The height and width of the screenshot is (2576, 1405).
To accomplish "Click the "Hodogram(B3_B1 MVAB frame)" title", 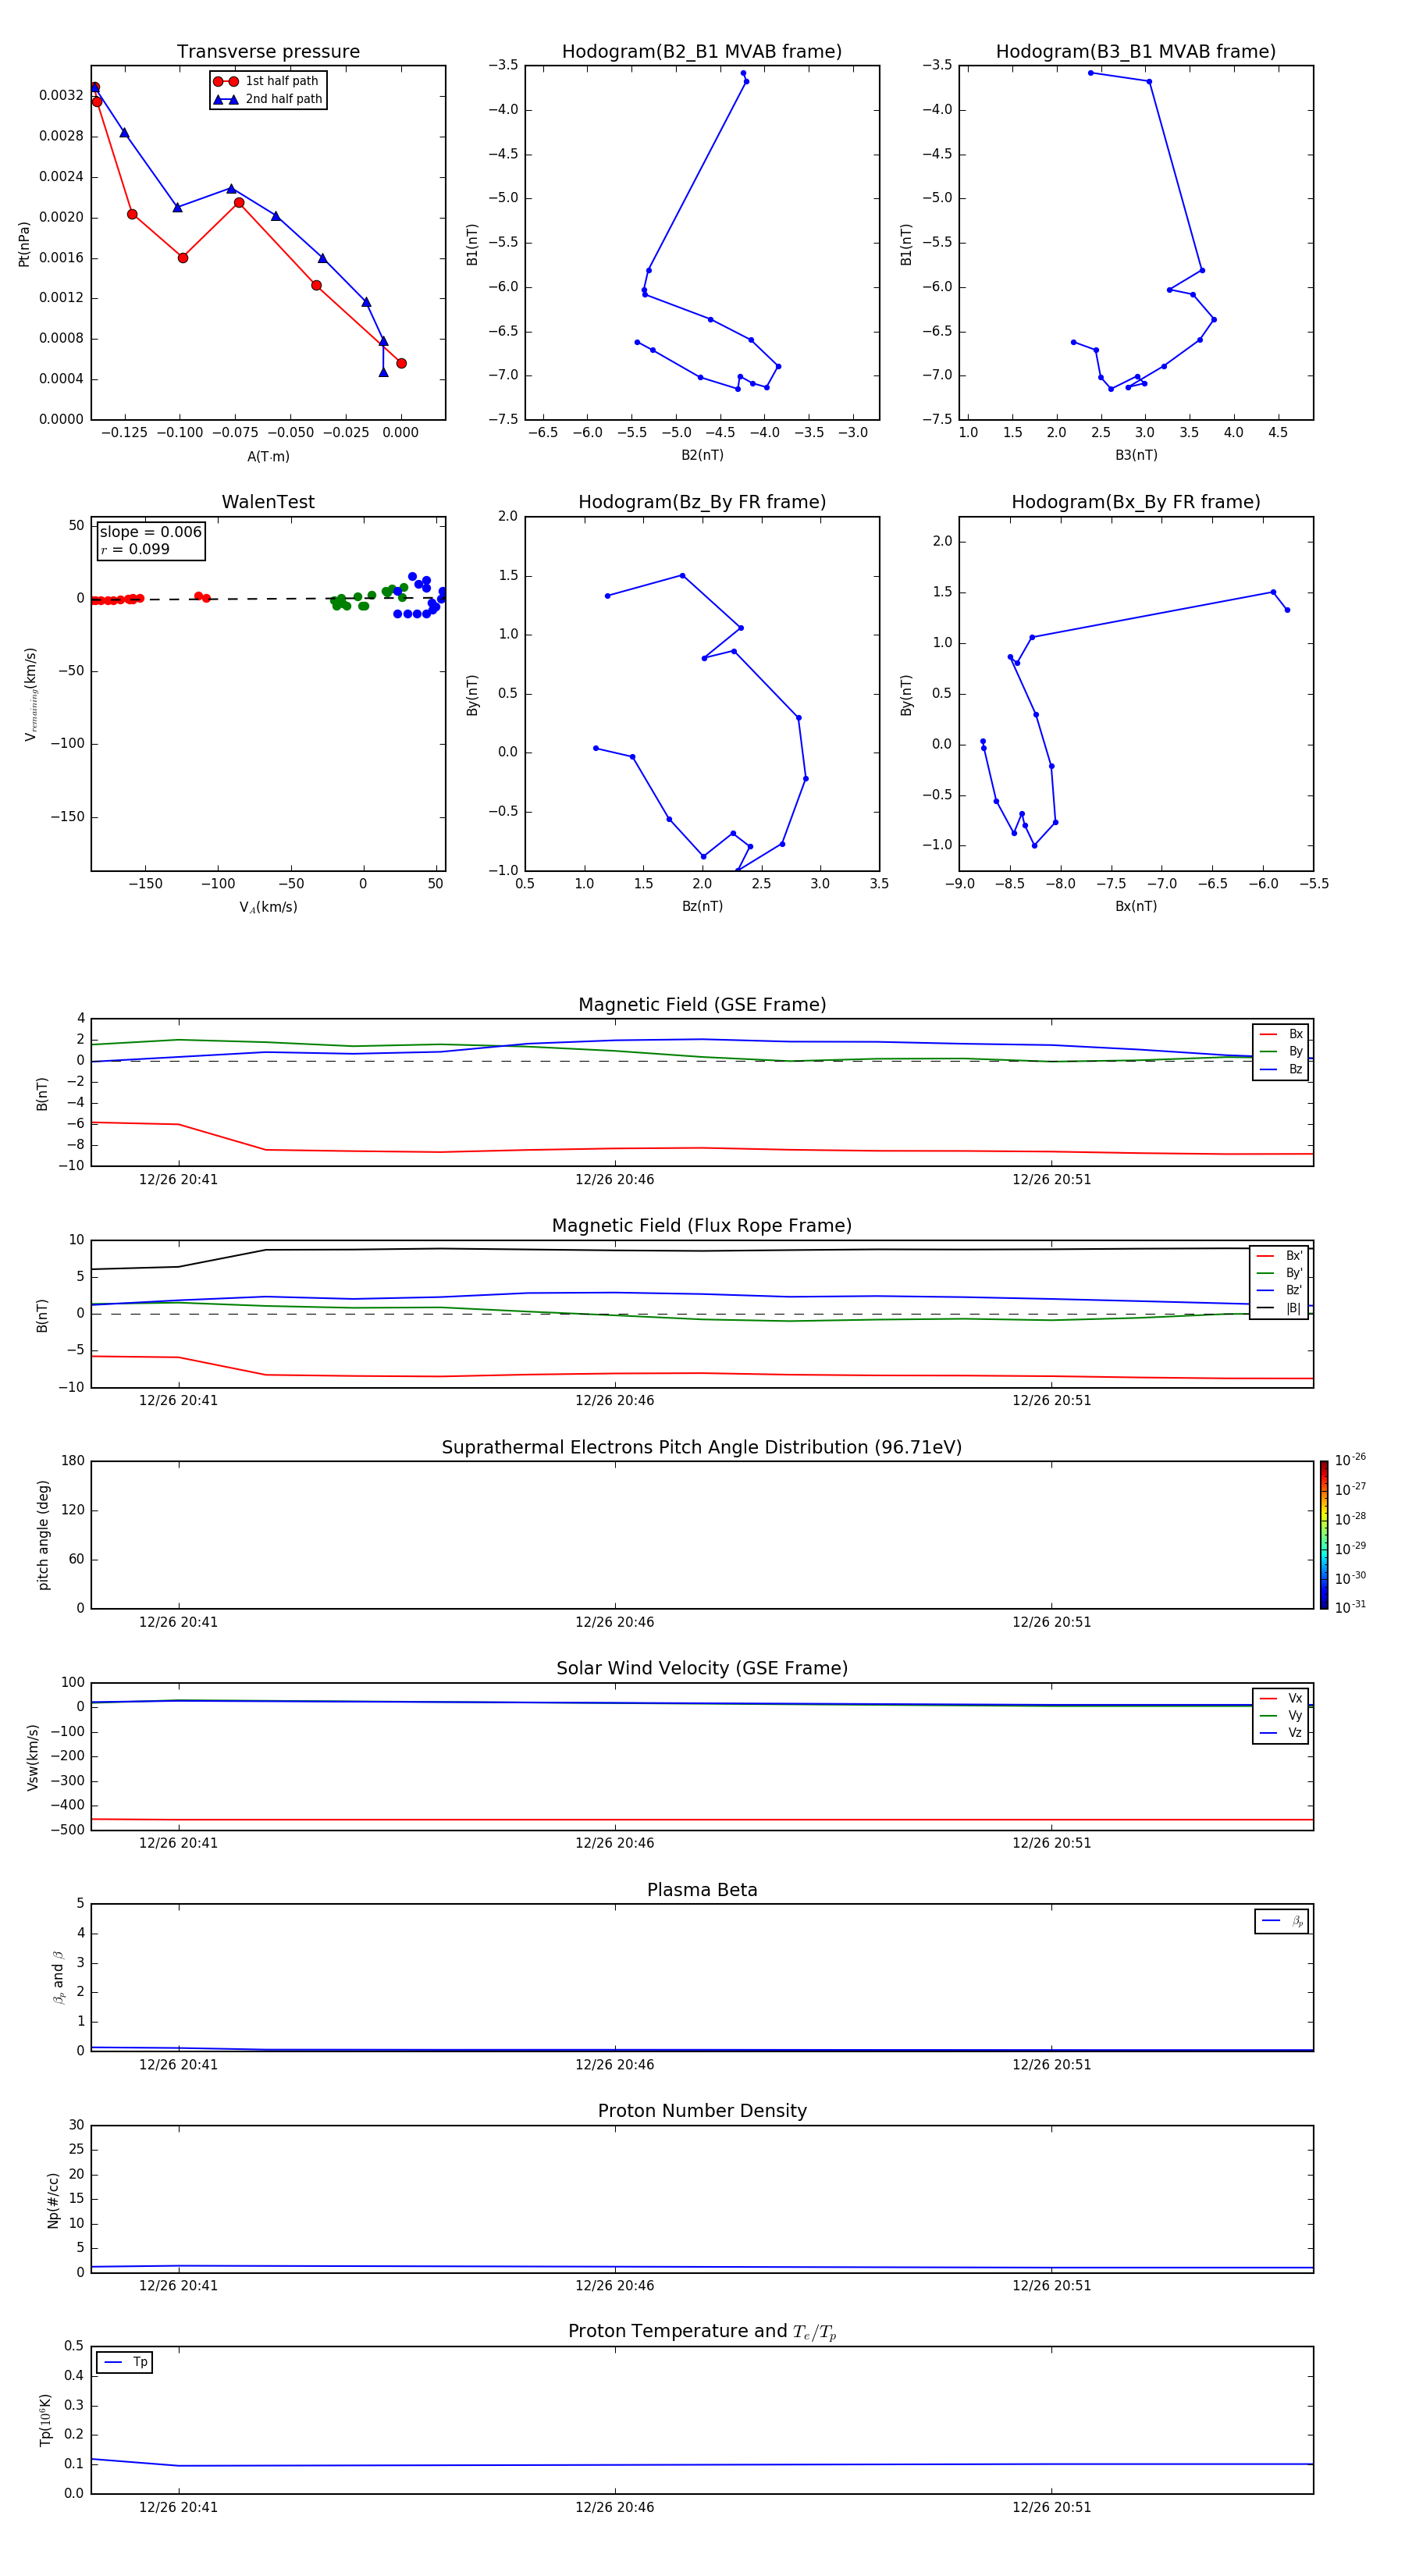I will [x=1136, y=52].
